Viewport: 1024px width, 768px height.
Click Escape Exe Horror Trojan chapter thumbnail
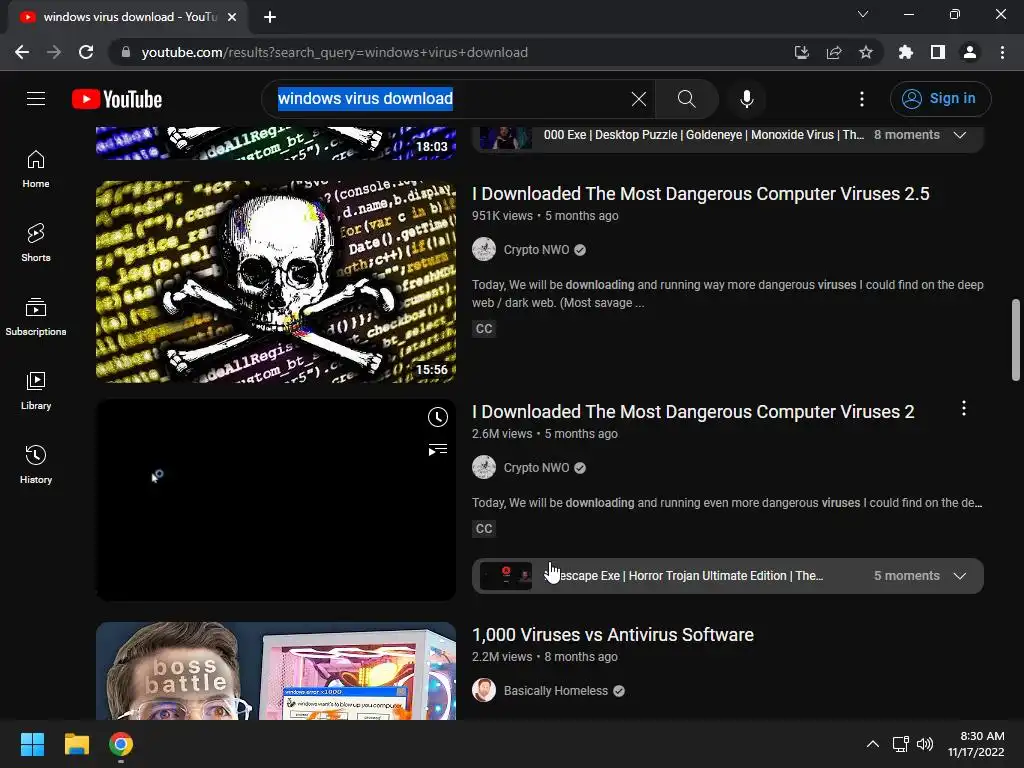[506, 575]
